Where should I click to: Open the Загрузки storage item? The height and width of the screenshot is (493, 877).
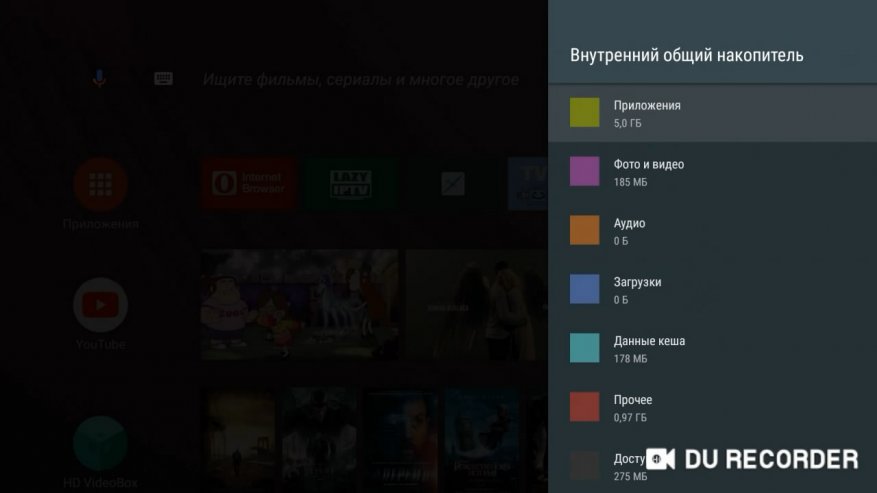point(713,289)
